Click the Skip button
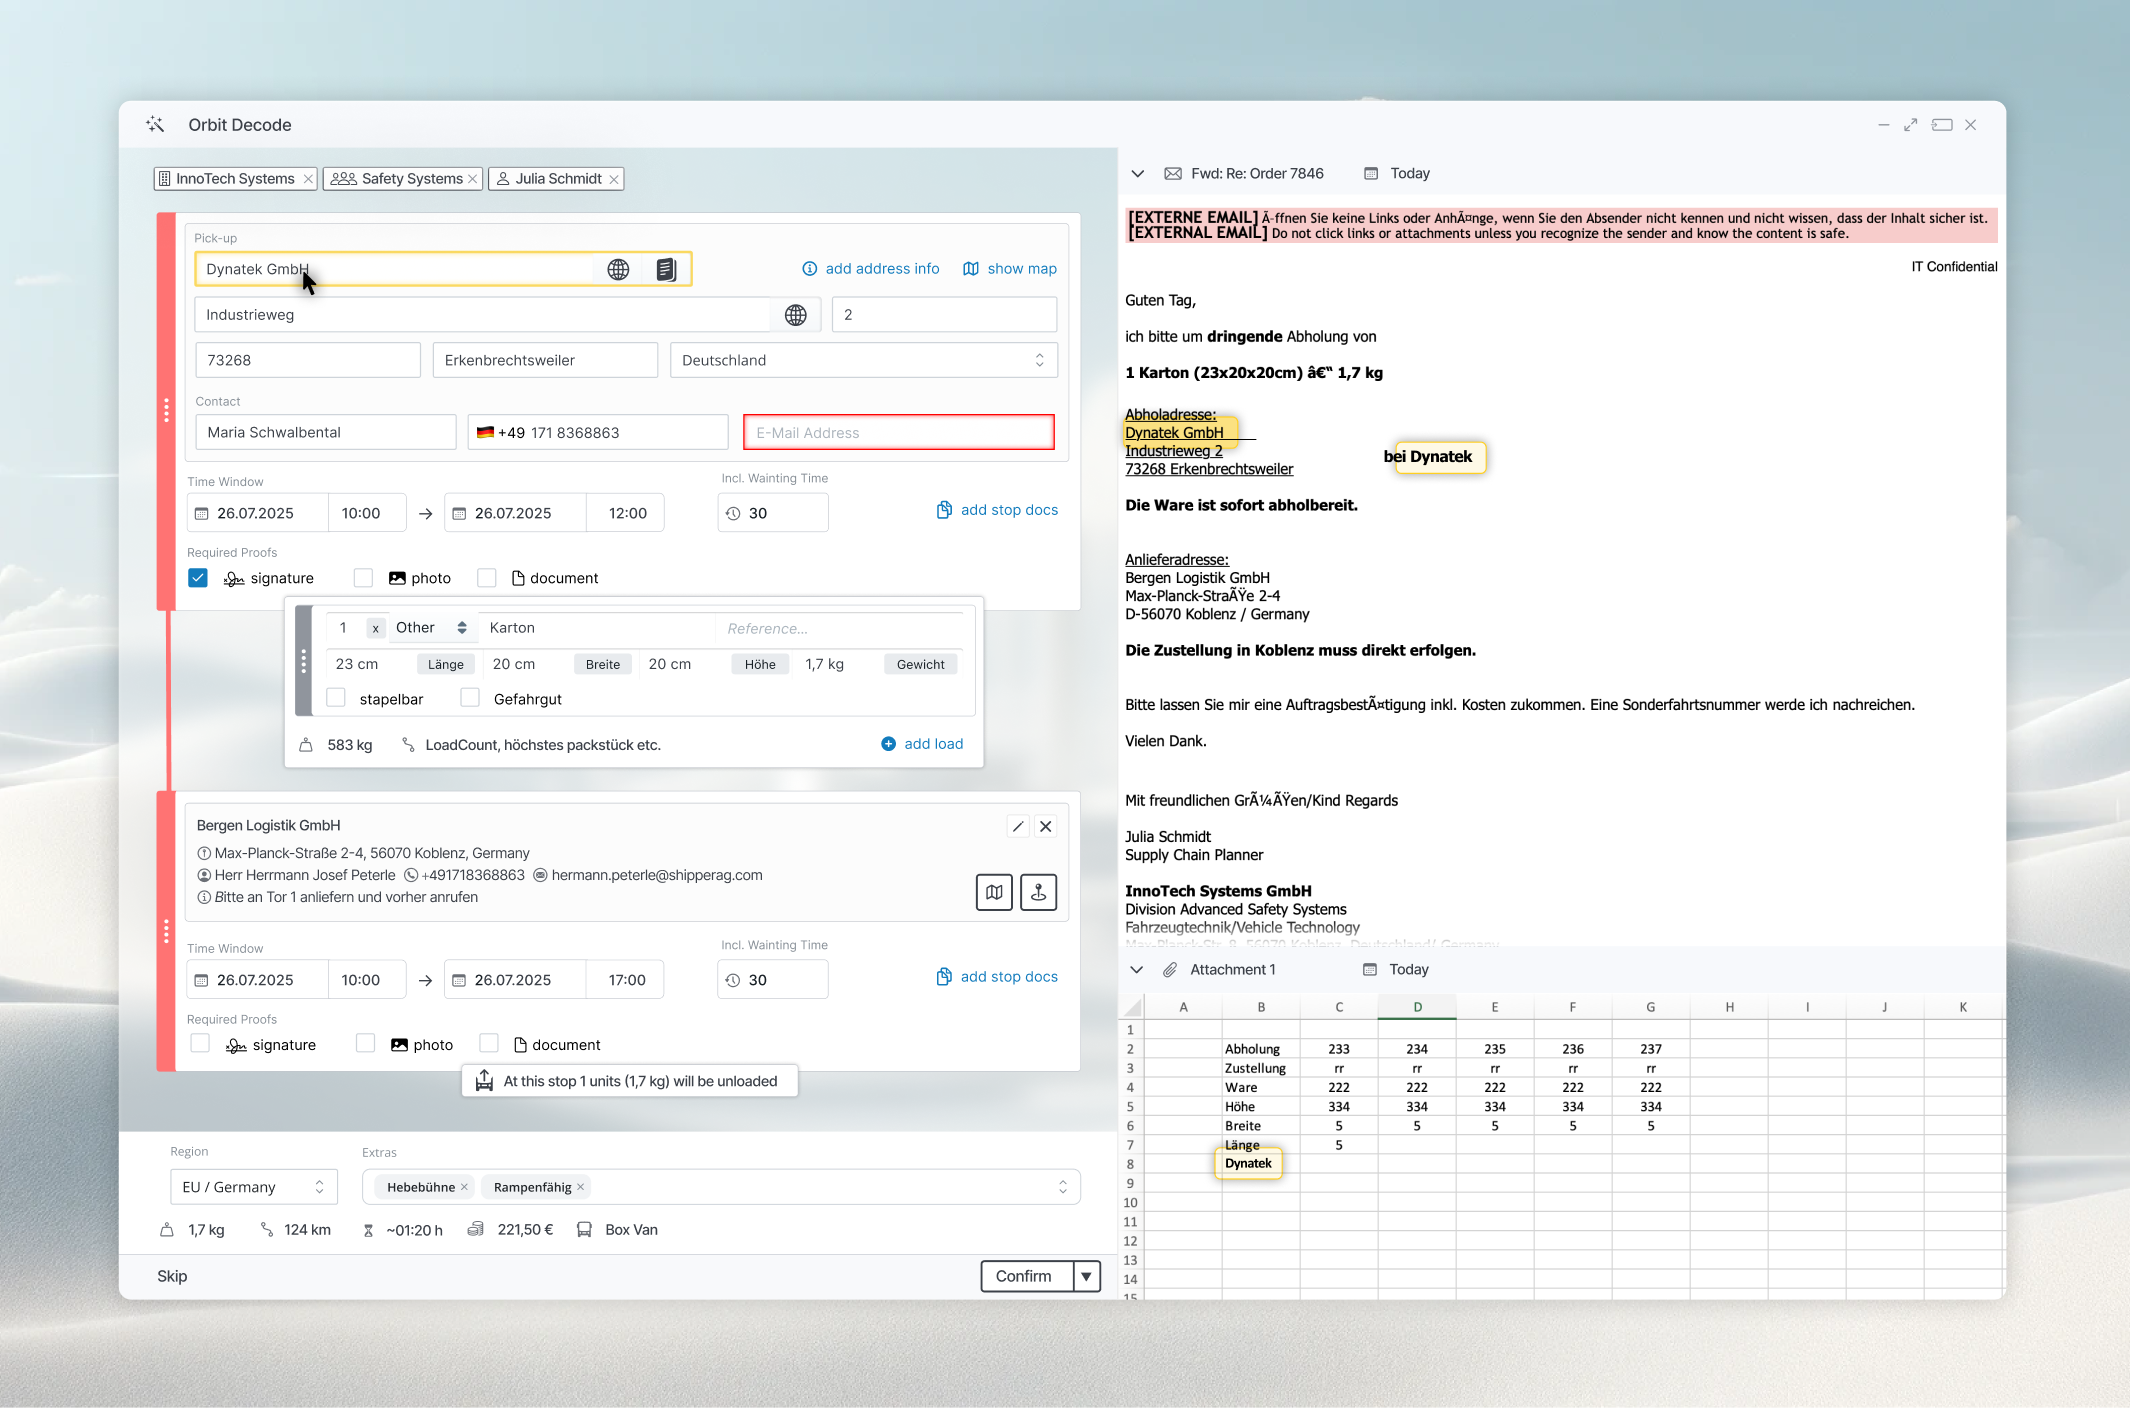The width and height of the screenshot is (2130, 1408). [172, 1276]
